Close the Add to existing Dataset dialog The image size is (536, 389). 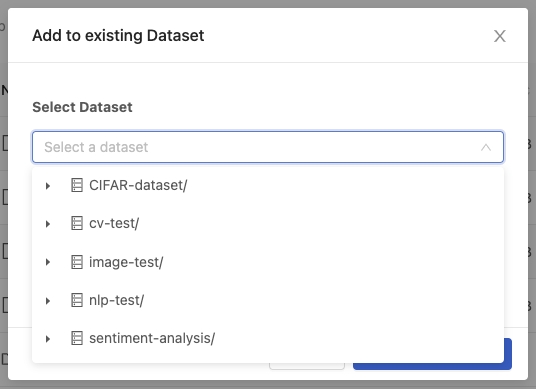tap(500, 36)
